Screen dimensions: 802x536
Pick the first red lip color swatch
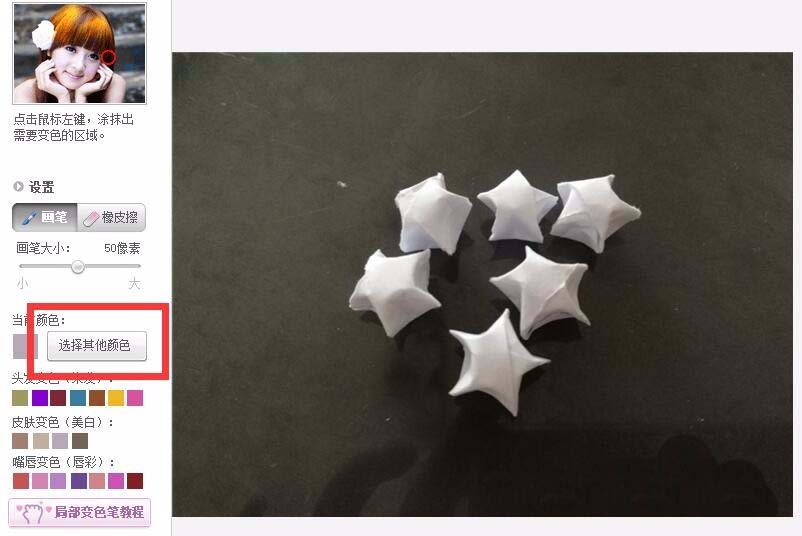click(21, 481)
